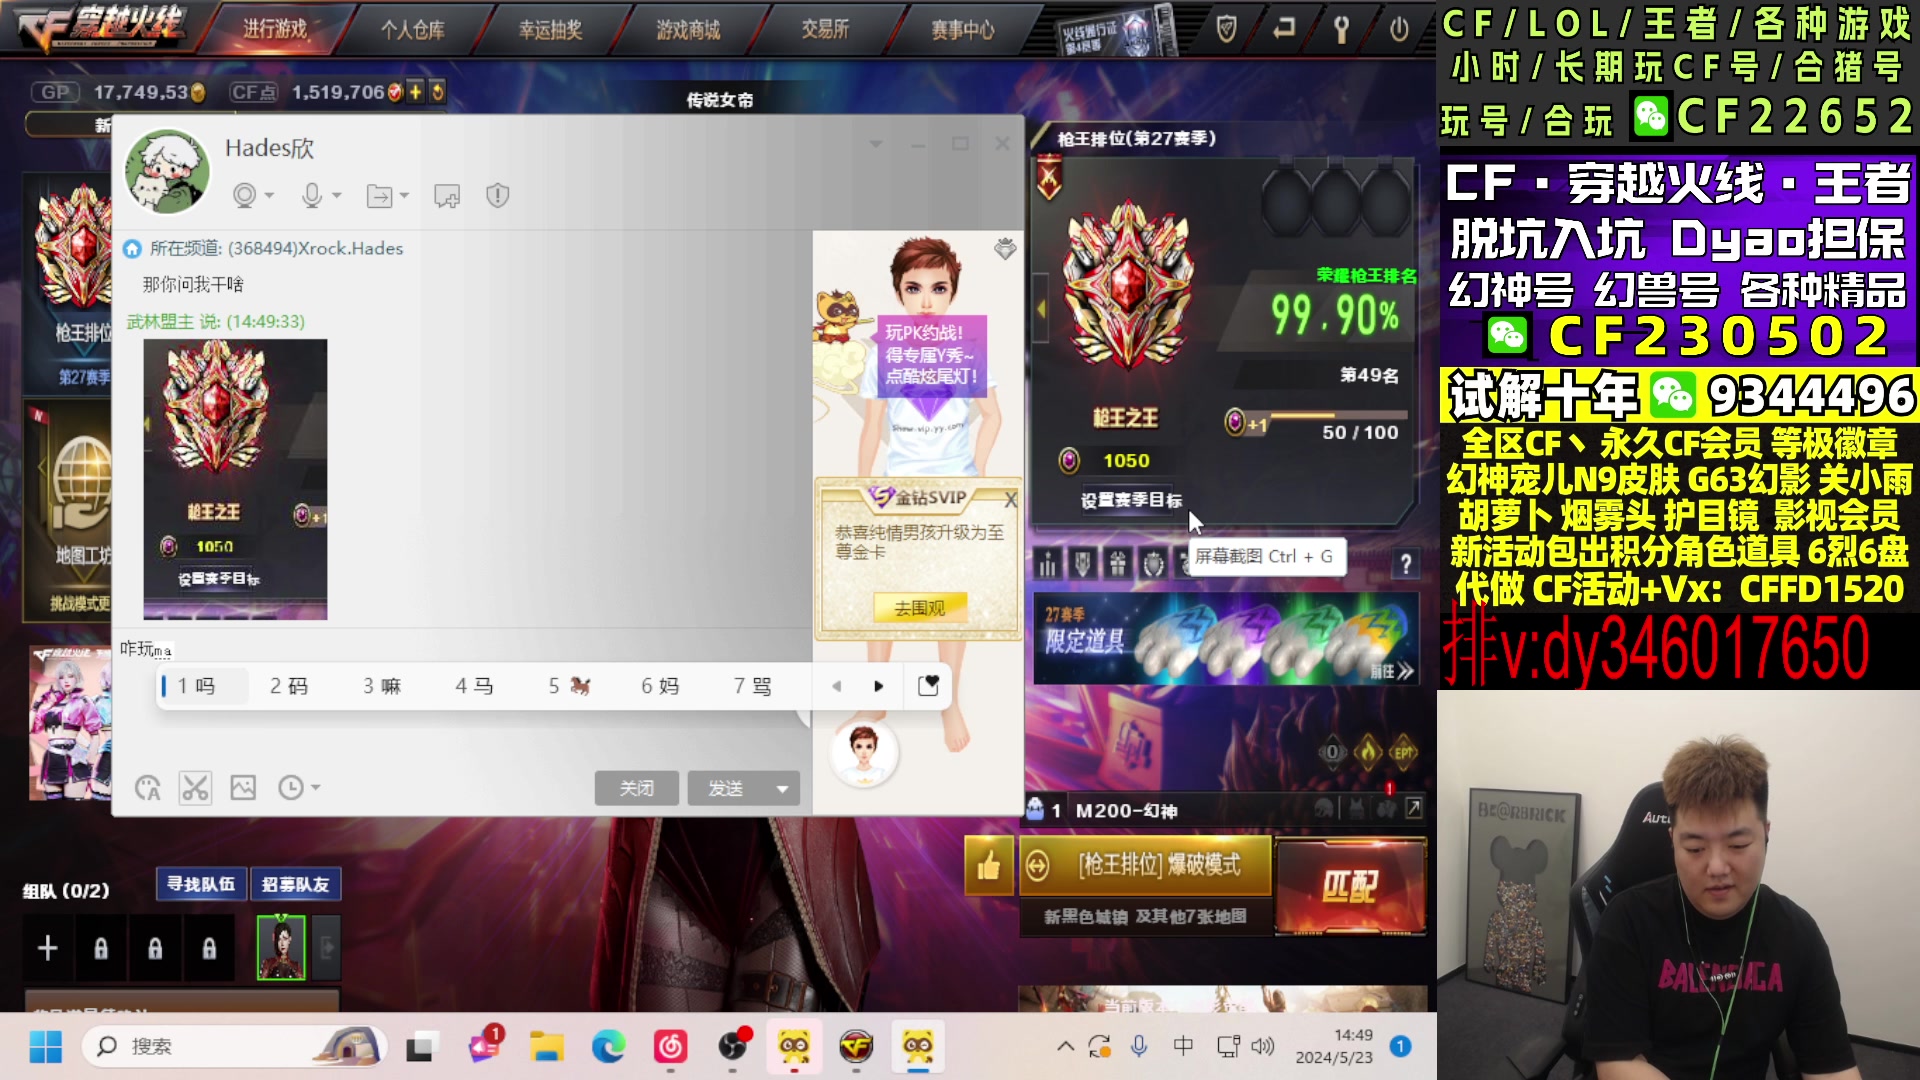The height and width of the screenshot is (1080, 1920).
Task: Click the scissors screenshot tool
Action: click(195, 788)
